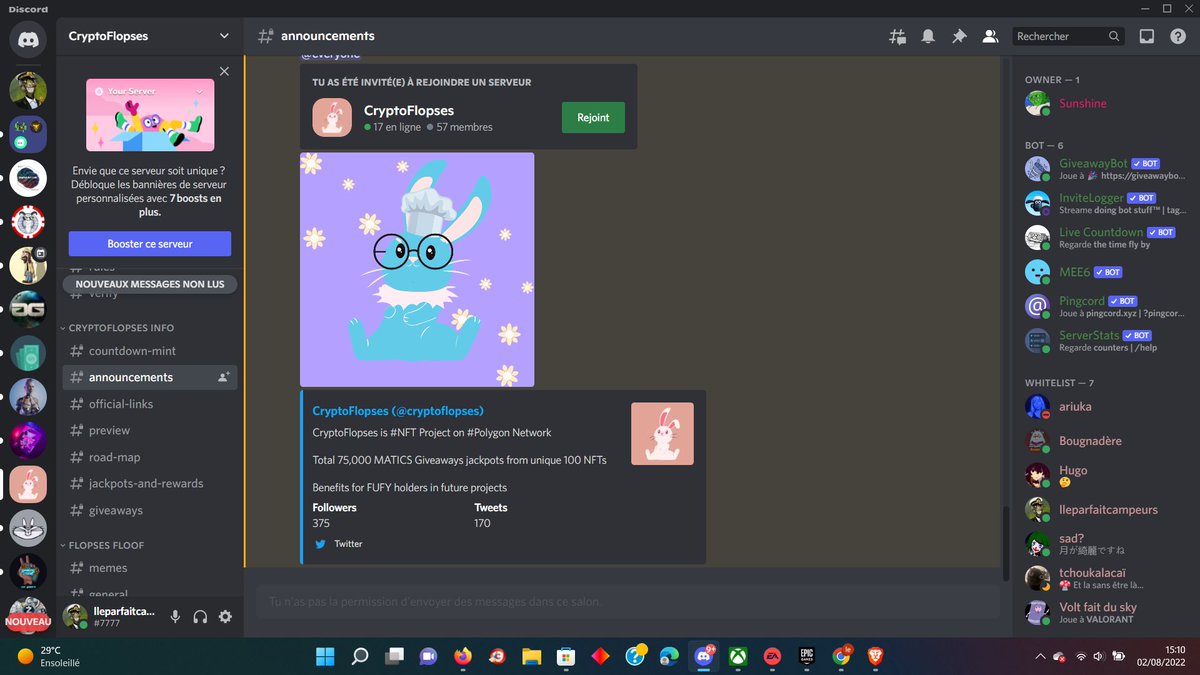Screen dimensions: 1200x675
Task: Open weather widget 29°C Ensoleillé
Action: 50,656
